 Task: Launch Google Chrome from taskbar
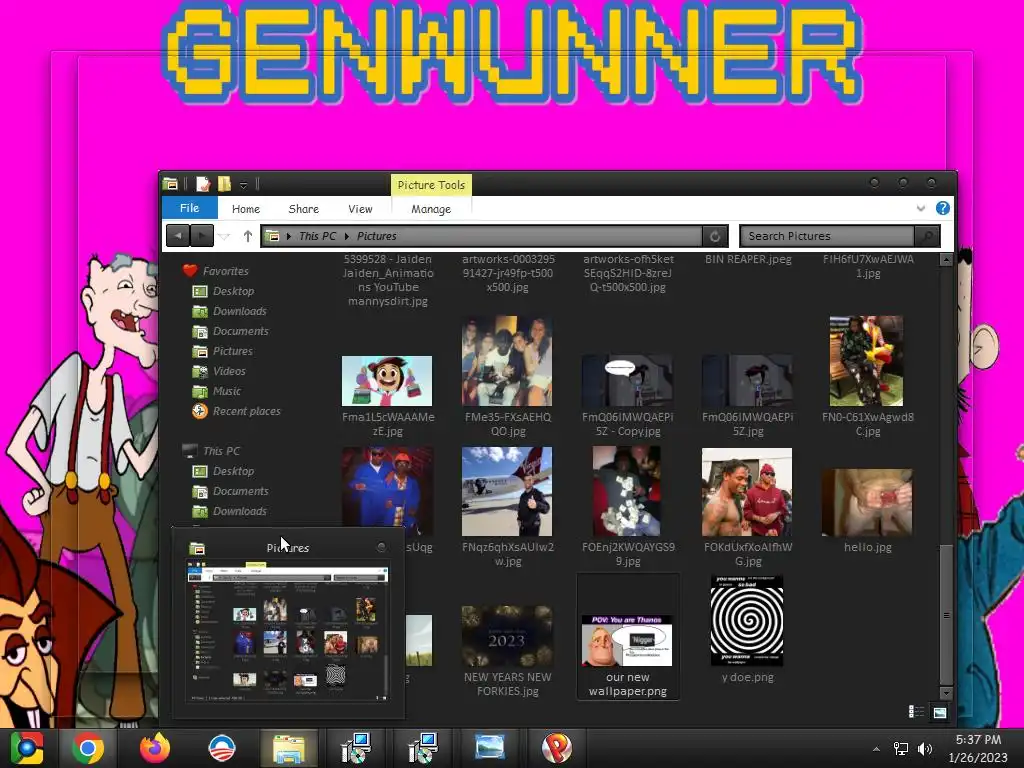point(88,748)
